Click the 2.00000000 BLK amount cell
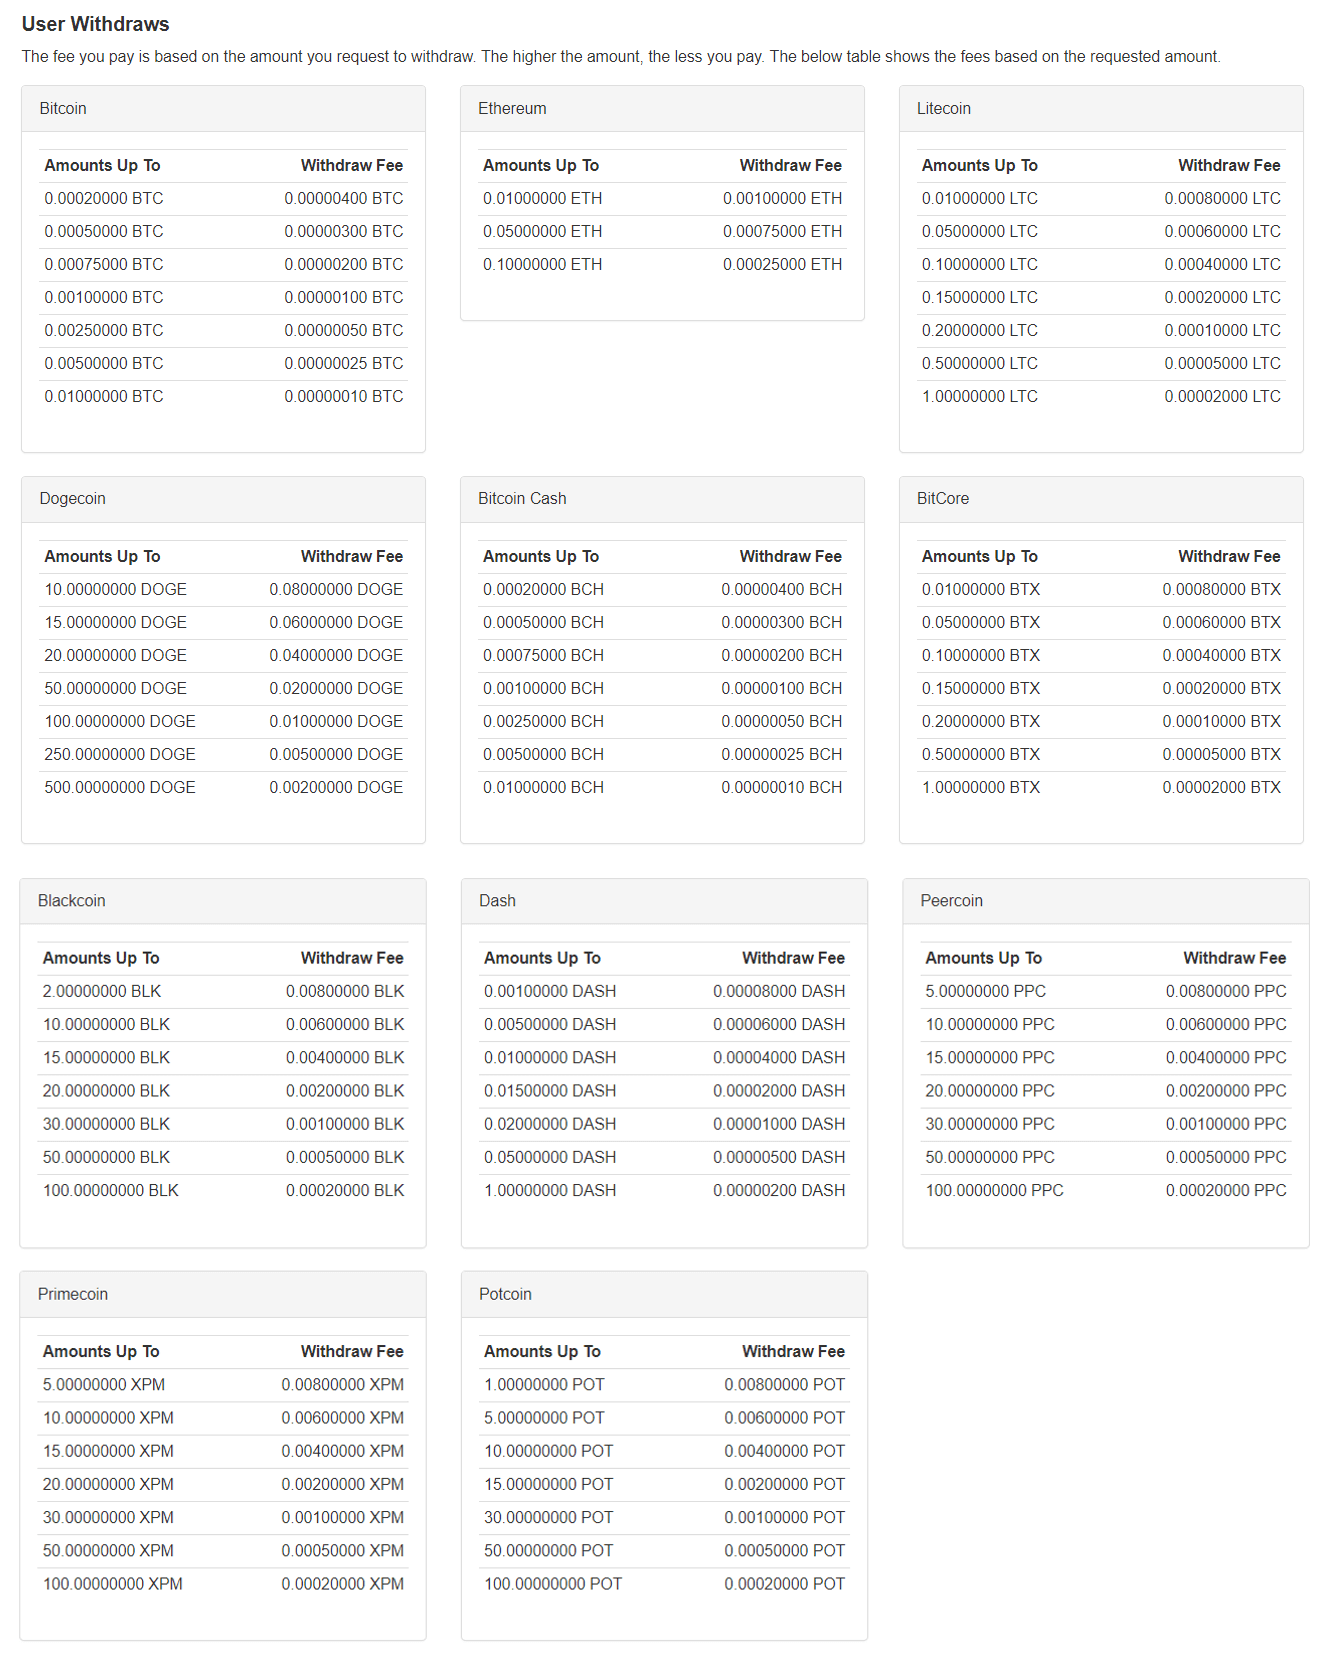 tap(102, 992)
